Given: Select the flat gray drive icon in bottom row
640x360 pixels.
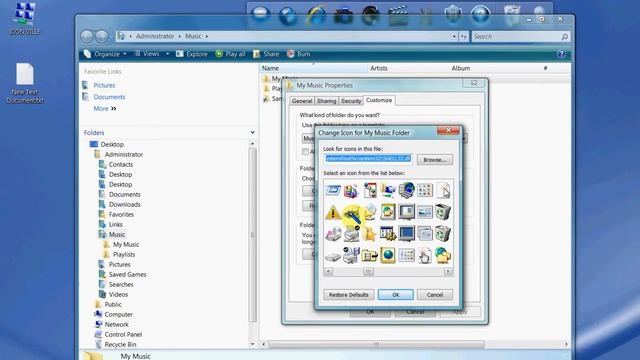Looking at the screenshot, I should pos(333,257).
